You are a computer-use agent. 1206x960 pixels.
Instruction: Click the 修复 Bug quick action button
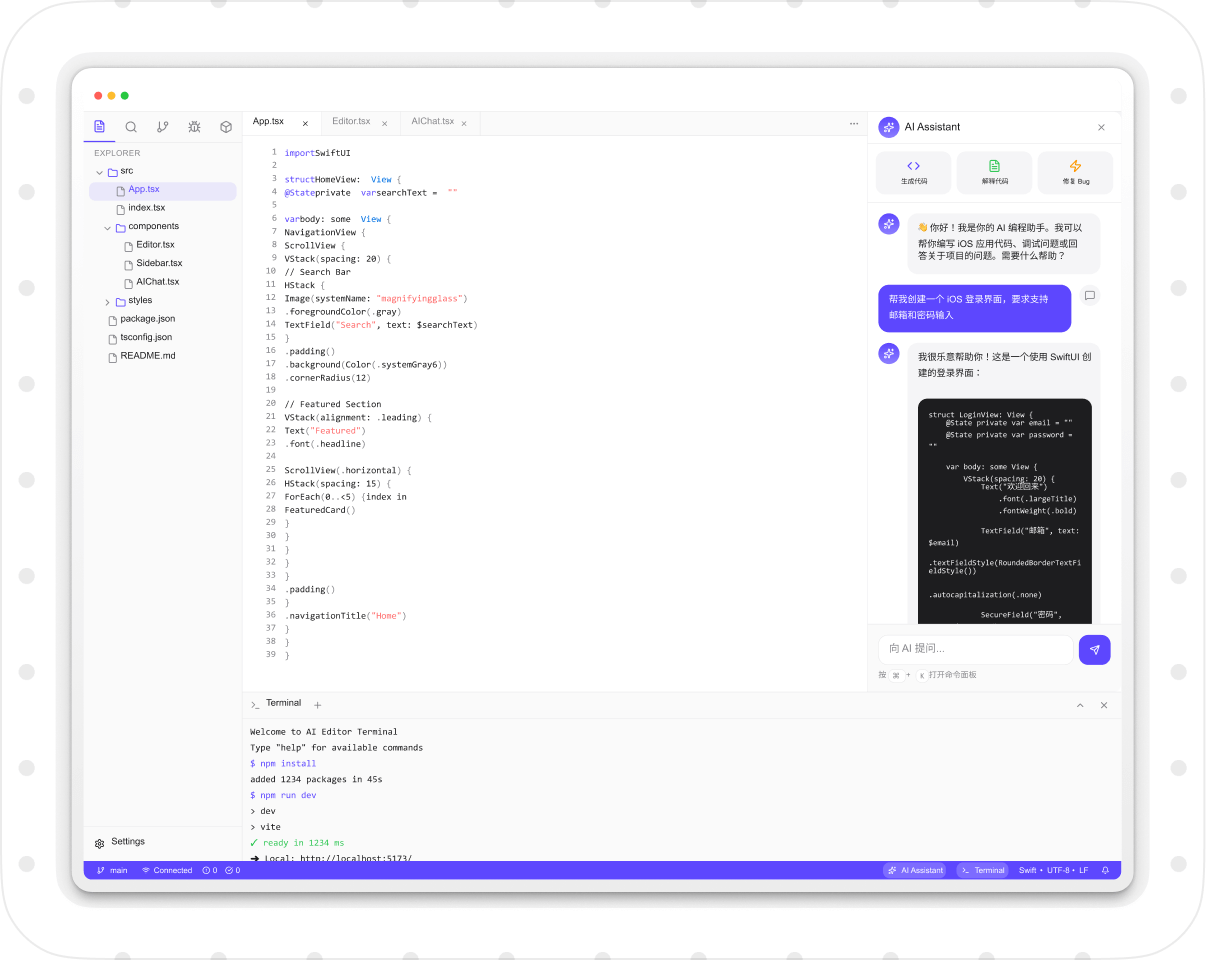(1075, 172)
